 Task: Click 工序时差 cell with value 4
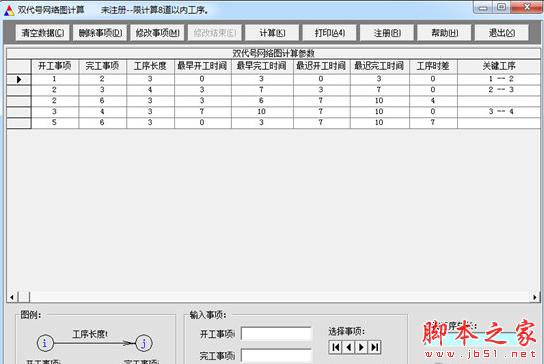coord(433,101)
